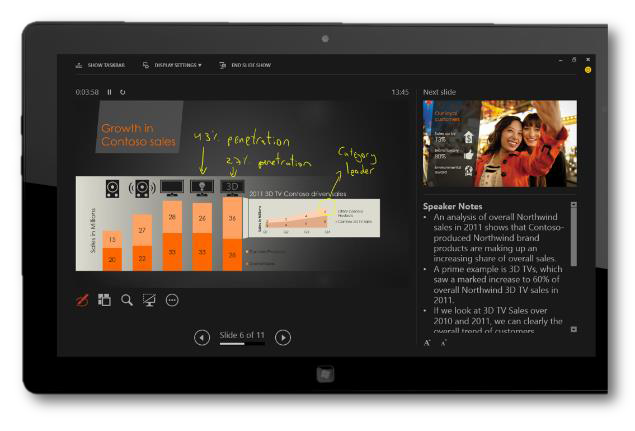Click the Next slide label
635x431 pixels.
click(x=439, y=92)
